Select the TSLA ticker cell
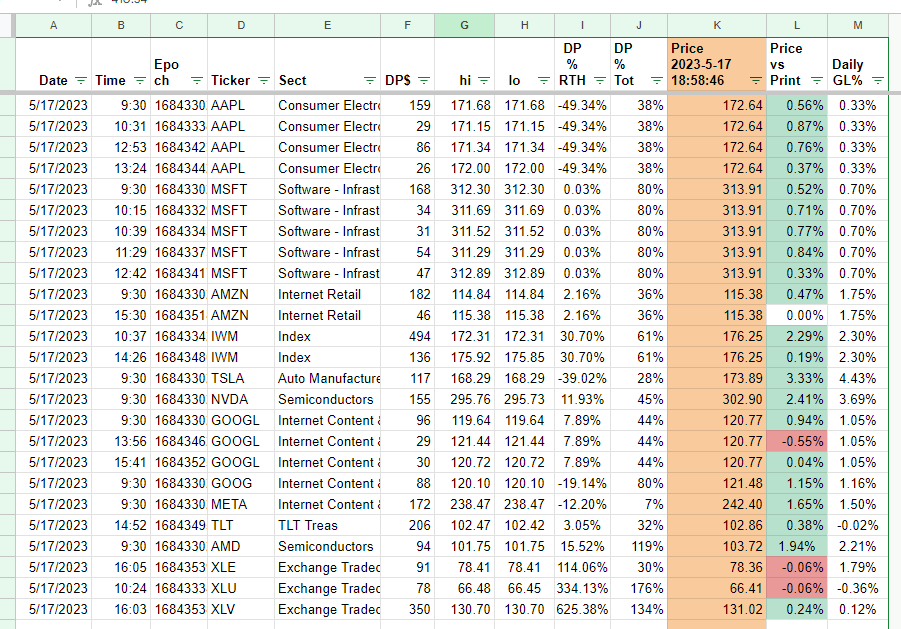901x629 pixels. click(x=241, y=378)
